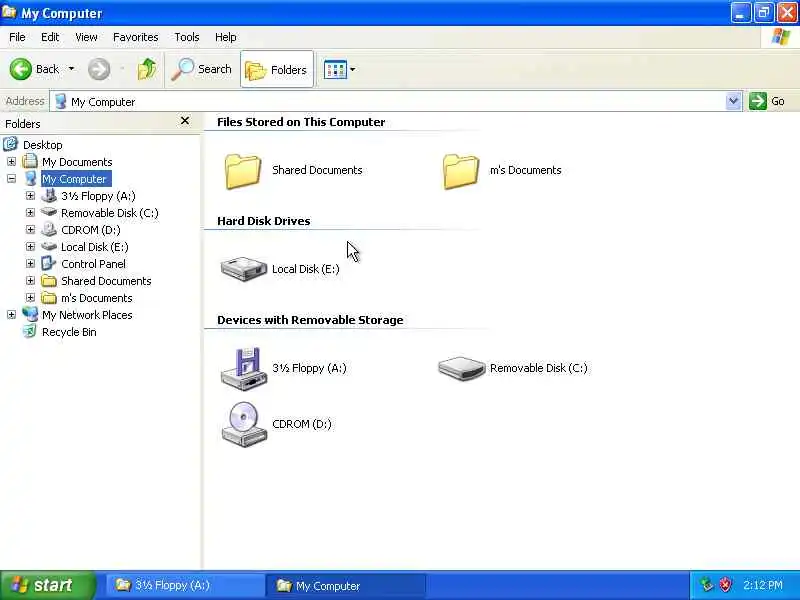Open the Edit menu

coord(50,37)
